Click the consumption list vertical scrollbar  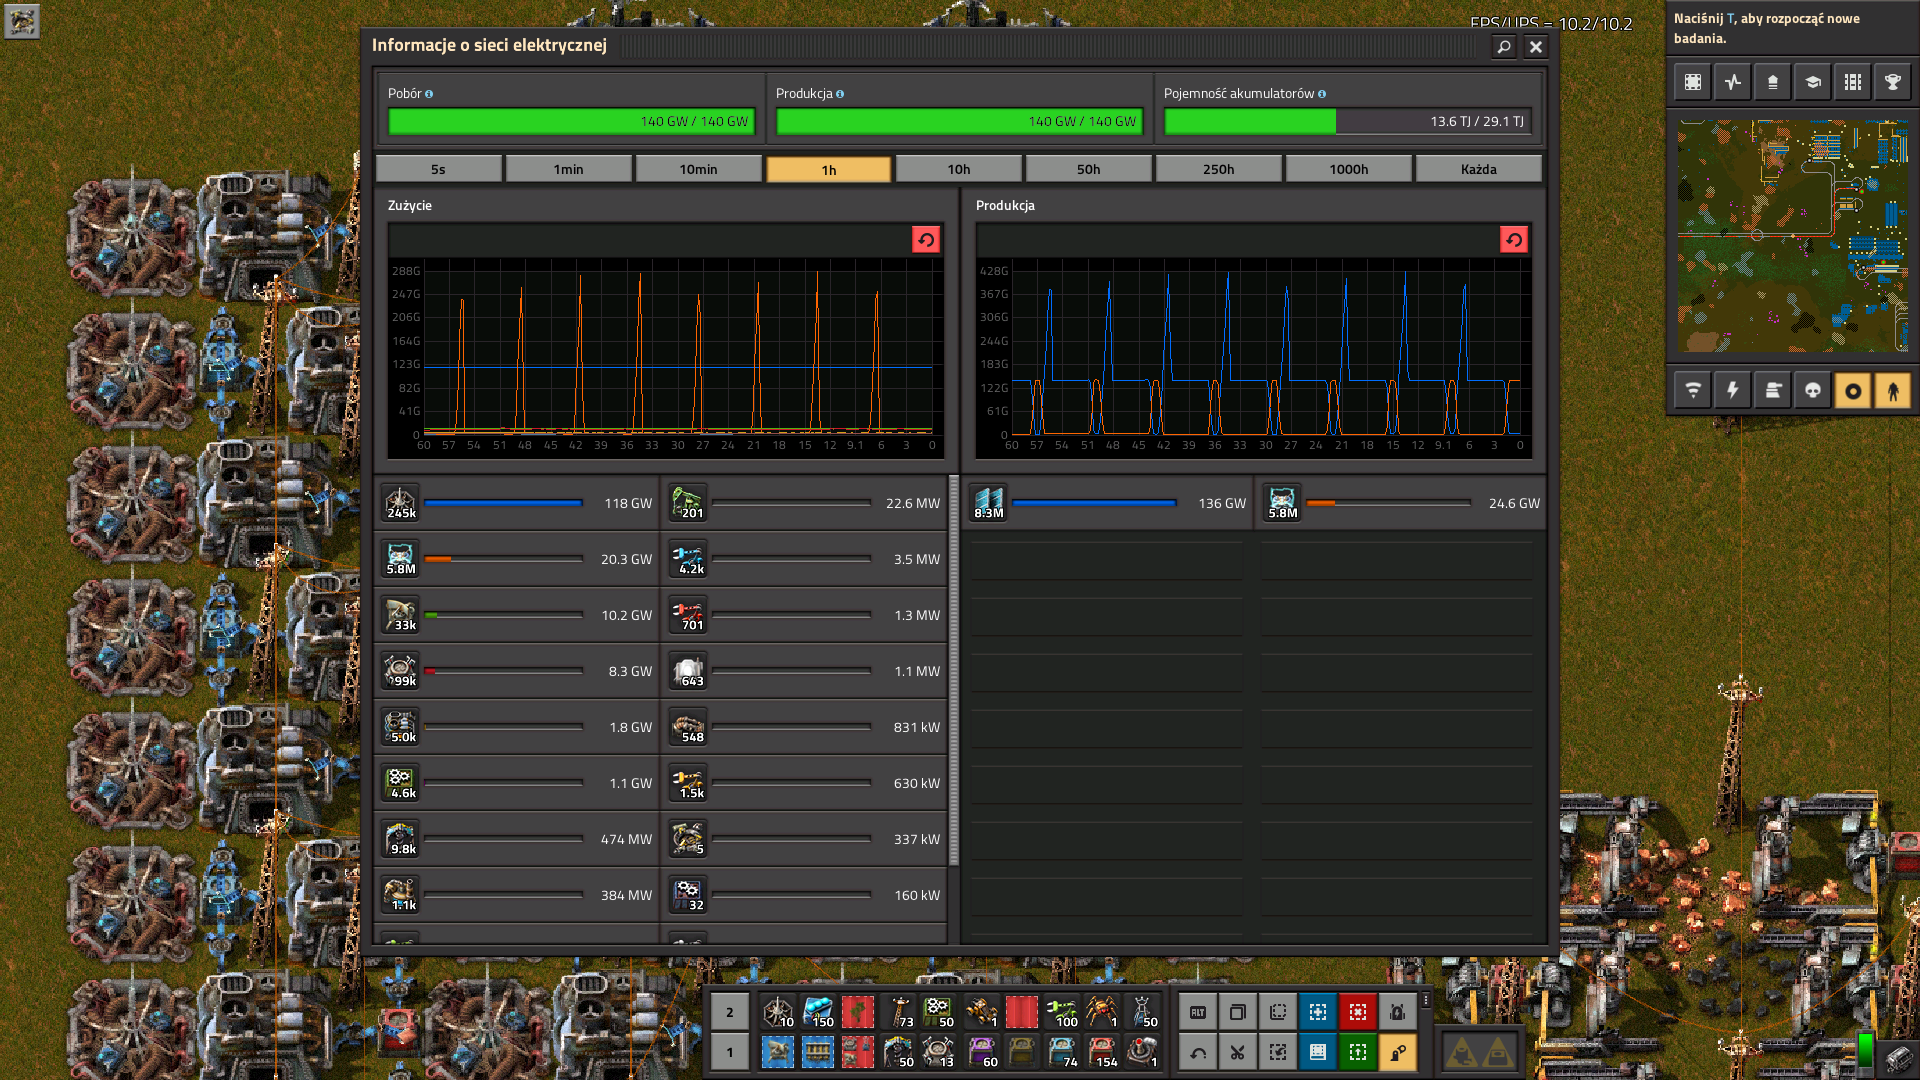pos(953,670)
